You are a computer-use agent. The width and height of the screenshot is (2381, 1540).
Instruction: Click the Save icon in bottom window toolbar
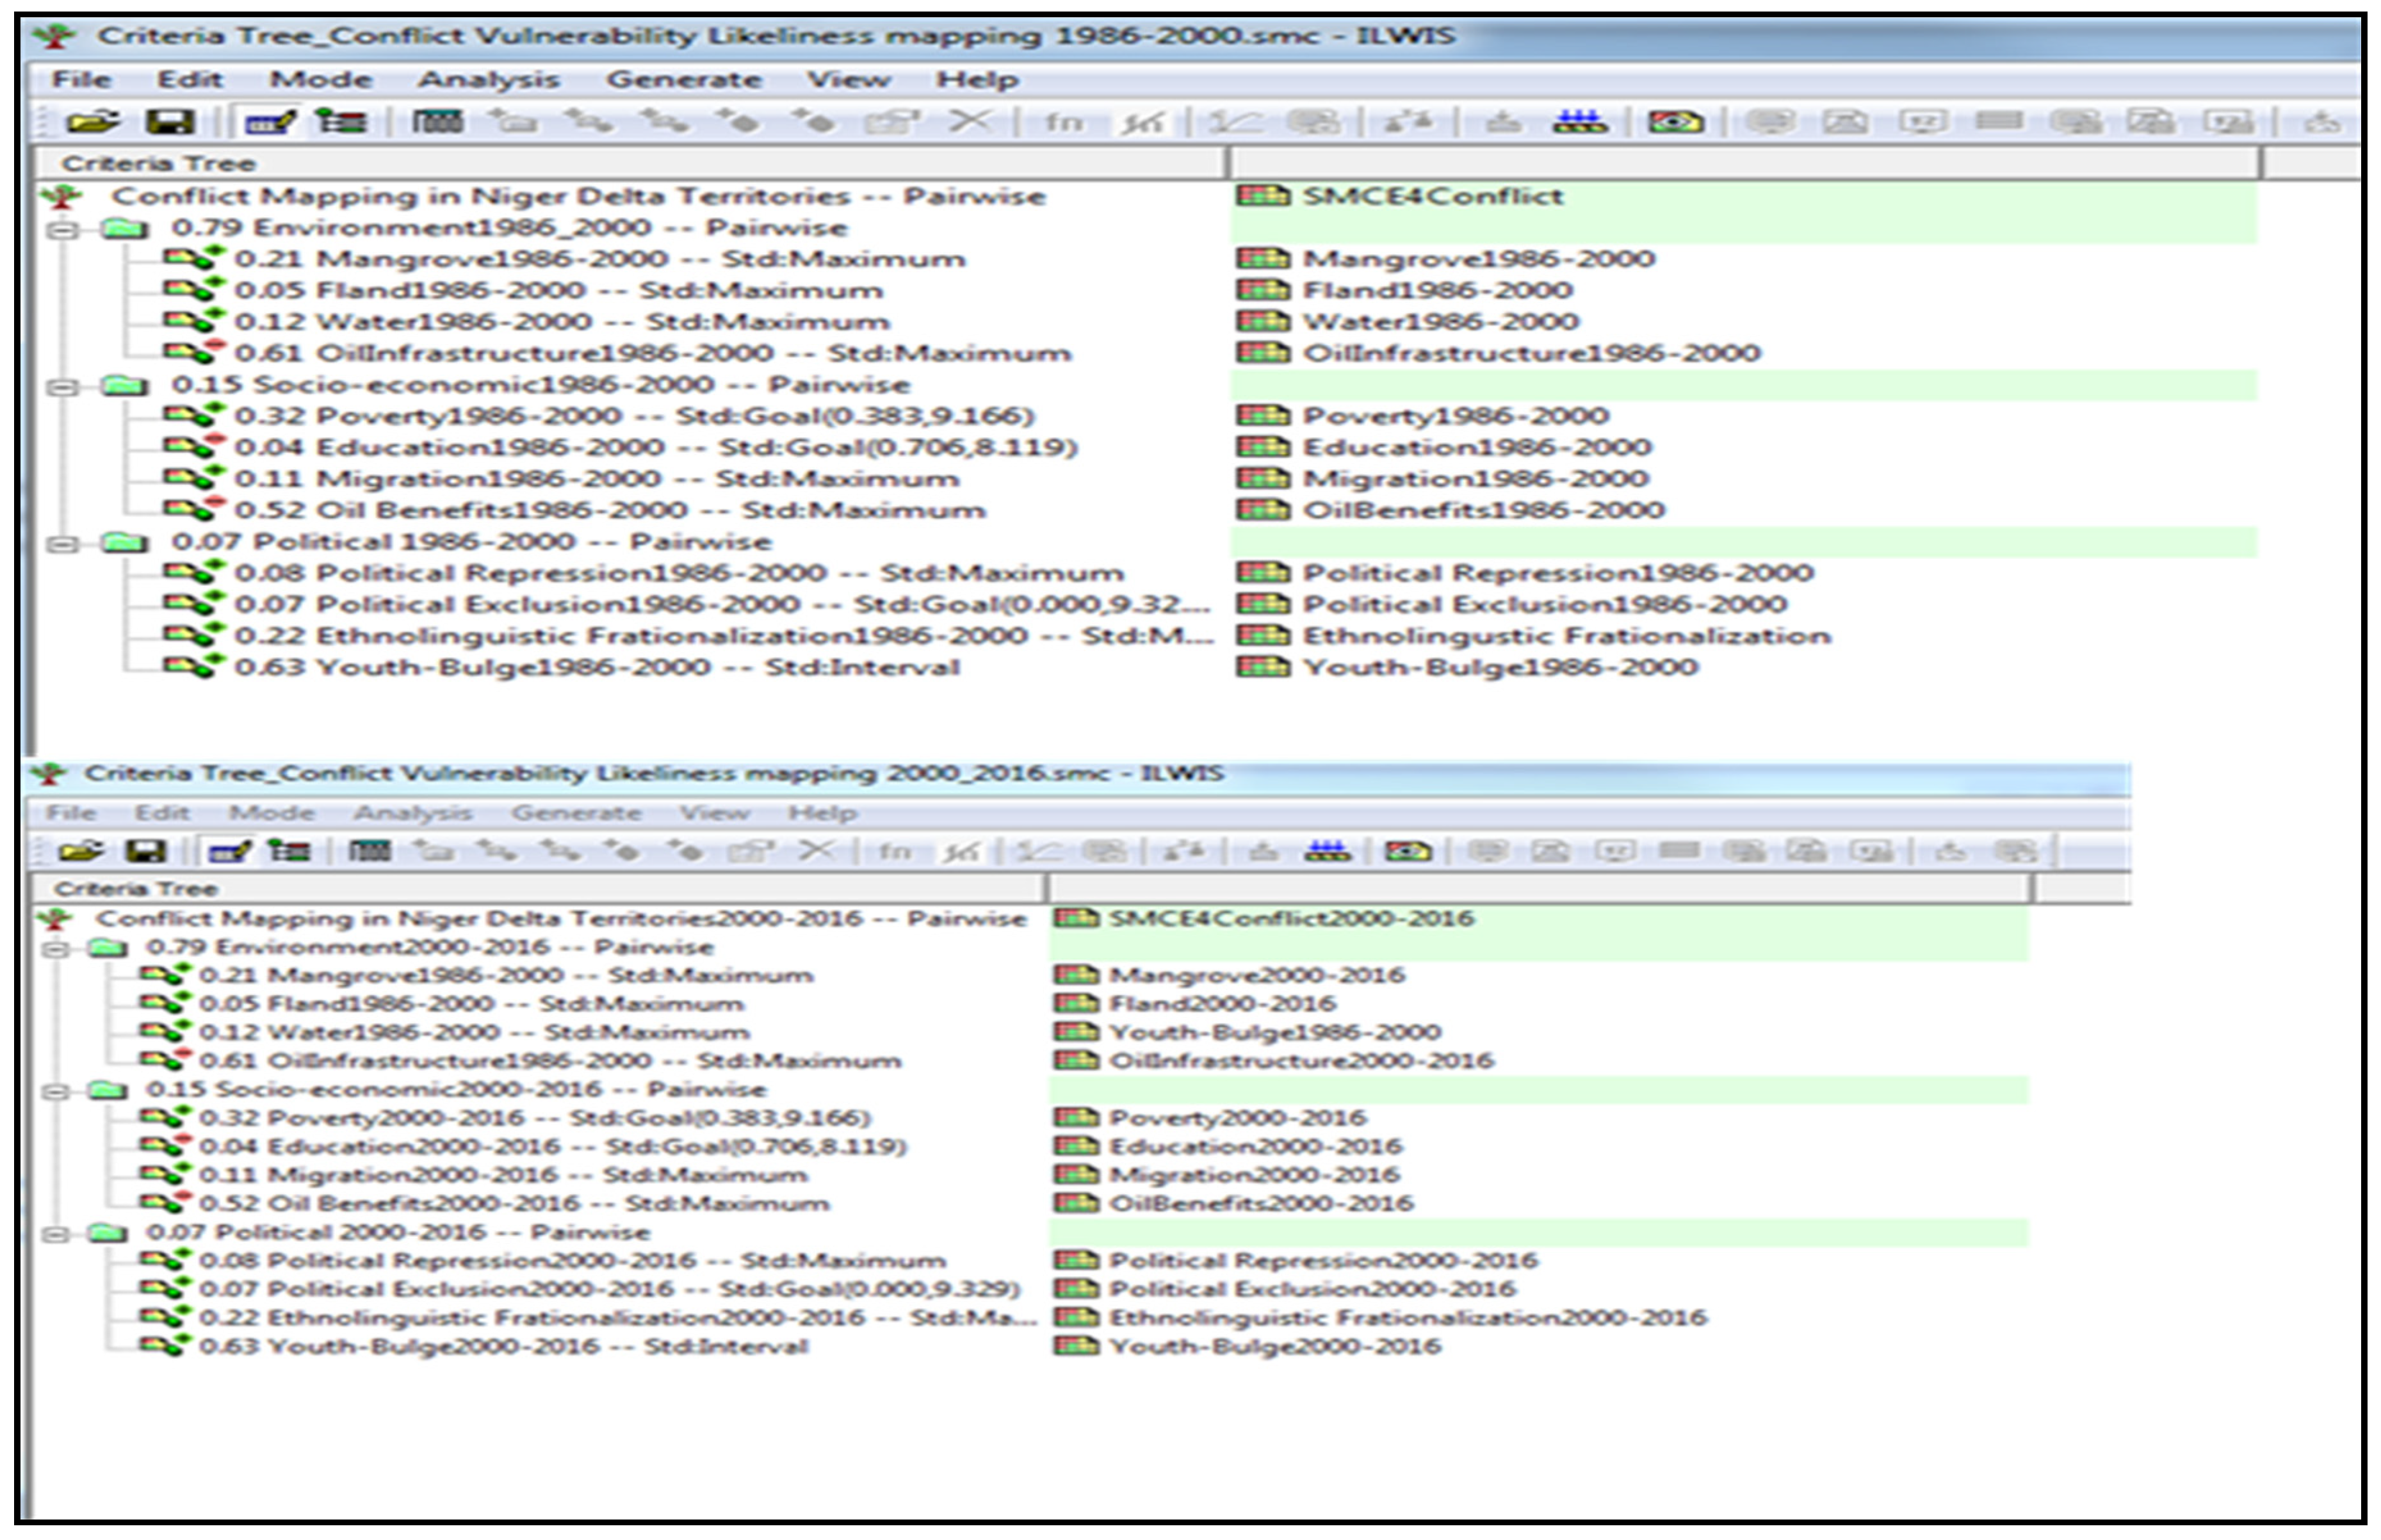click(146, 852)
